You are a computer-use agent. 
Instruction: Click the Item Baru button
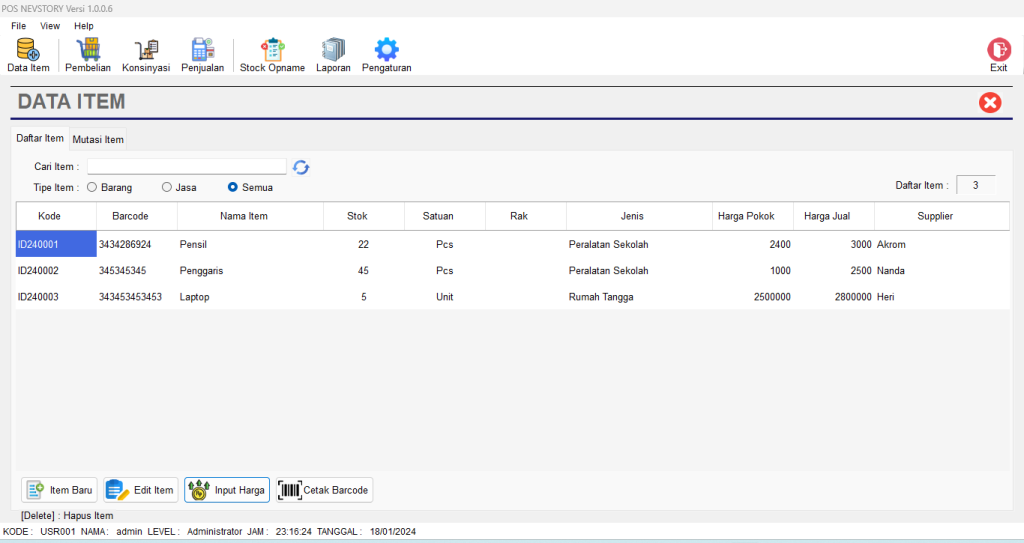click(x=60, y=490)
